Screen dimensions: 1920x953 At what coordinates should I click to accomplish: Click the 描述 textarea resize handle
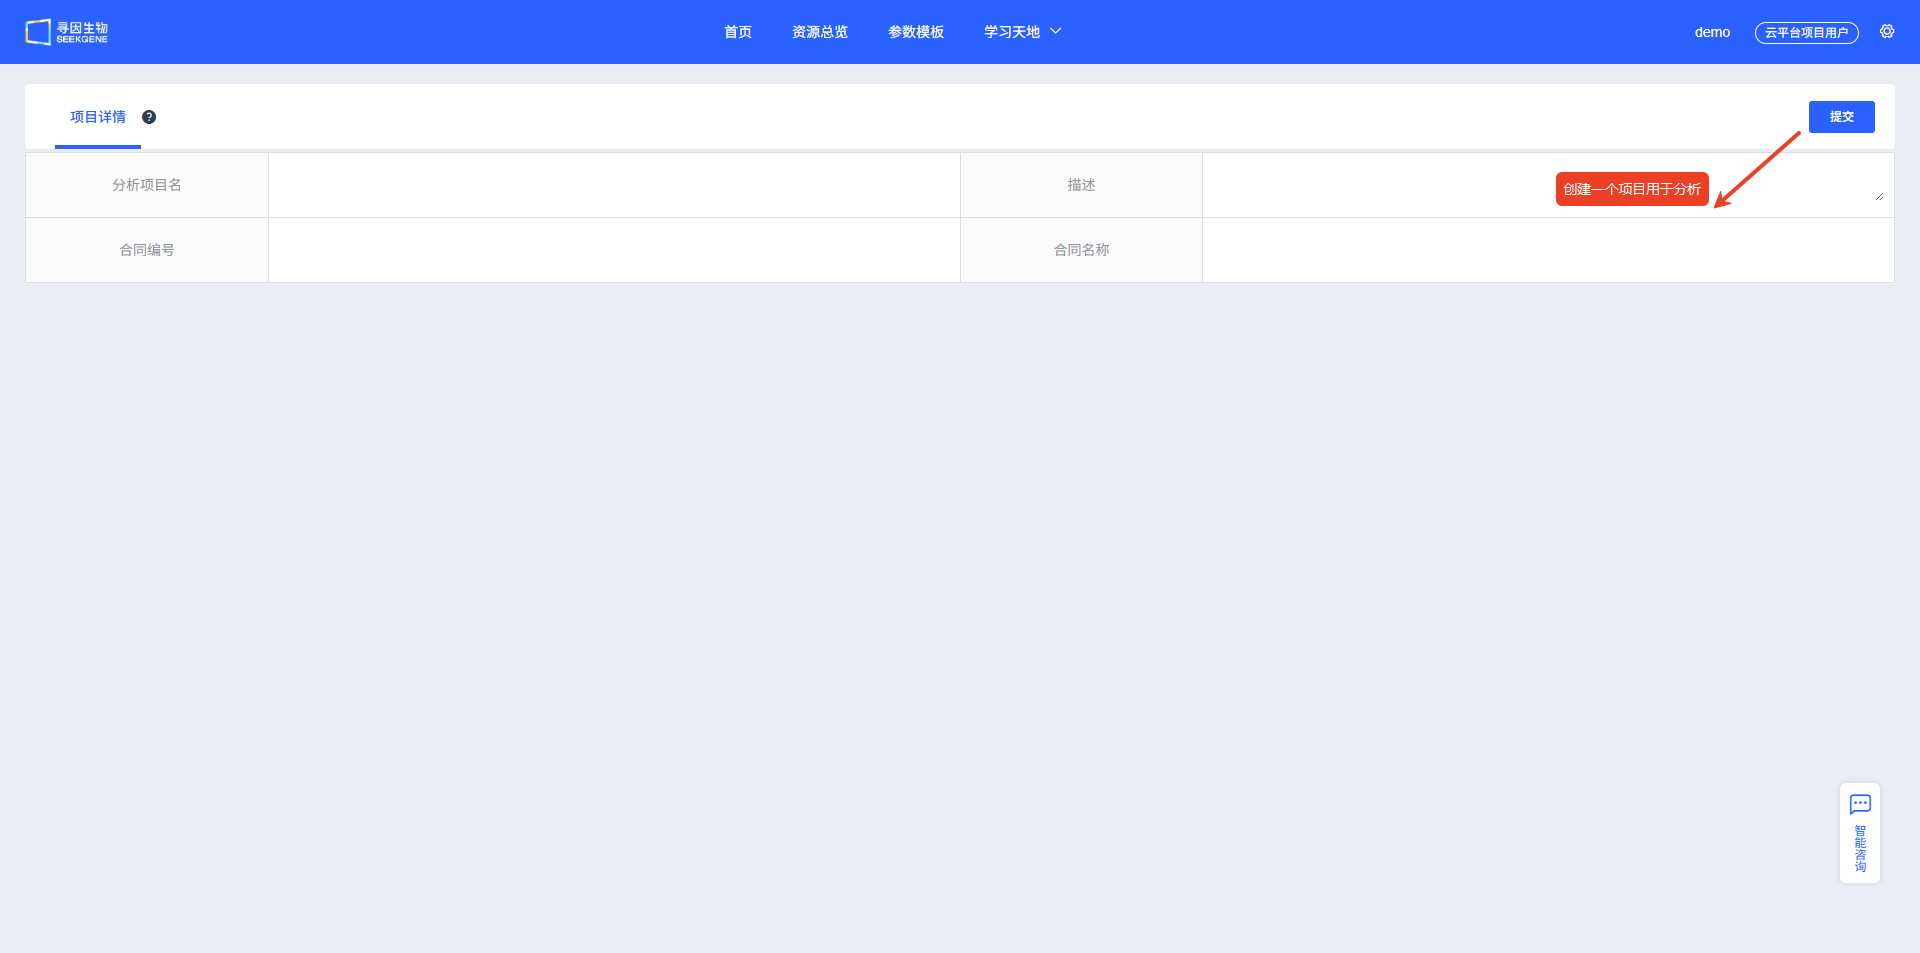(1880, 196)
